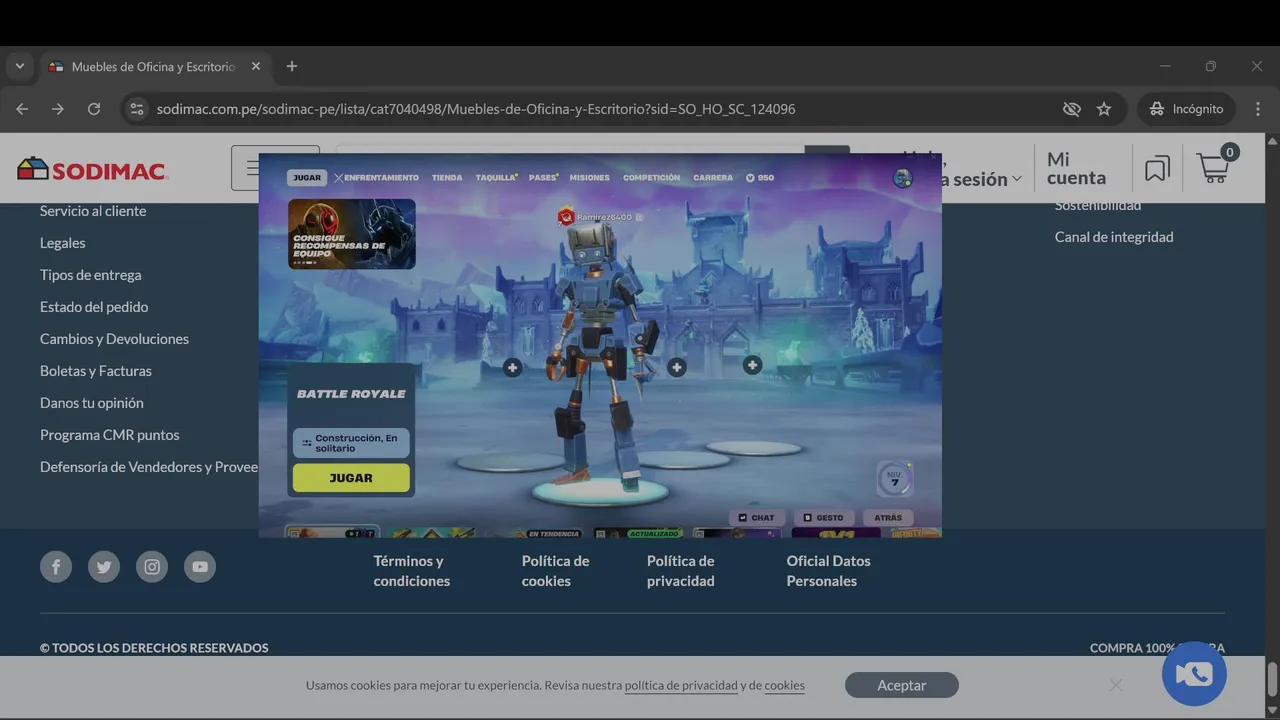View site information icon in address bar

[137, 109]
